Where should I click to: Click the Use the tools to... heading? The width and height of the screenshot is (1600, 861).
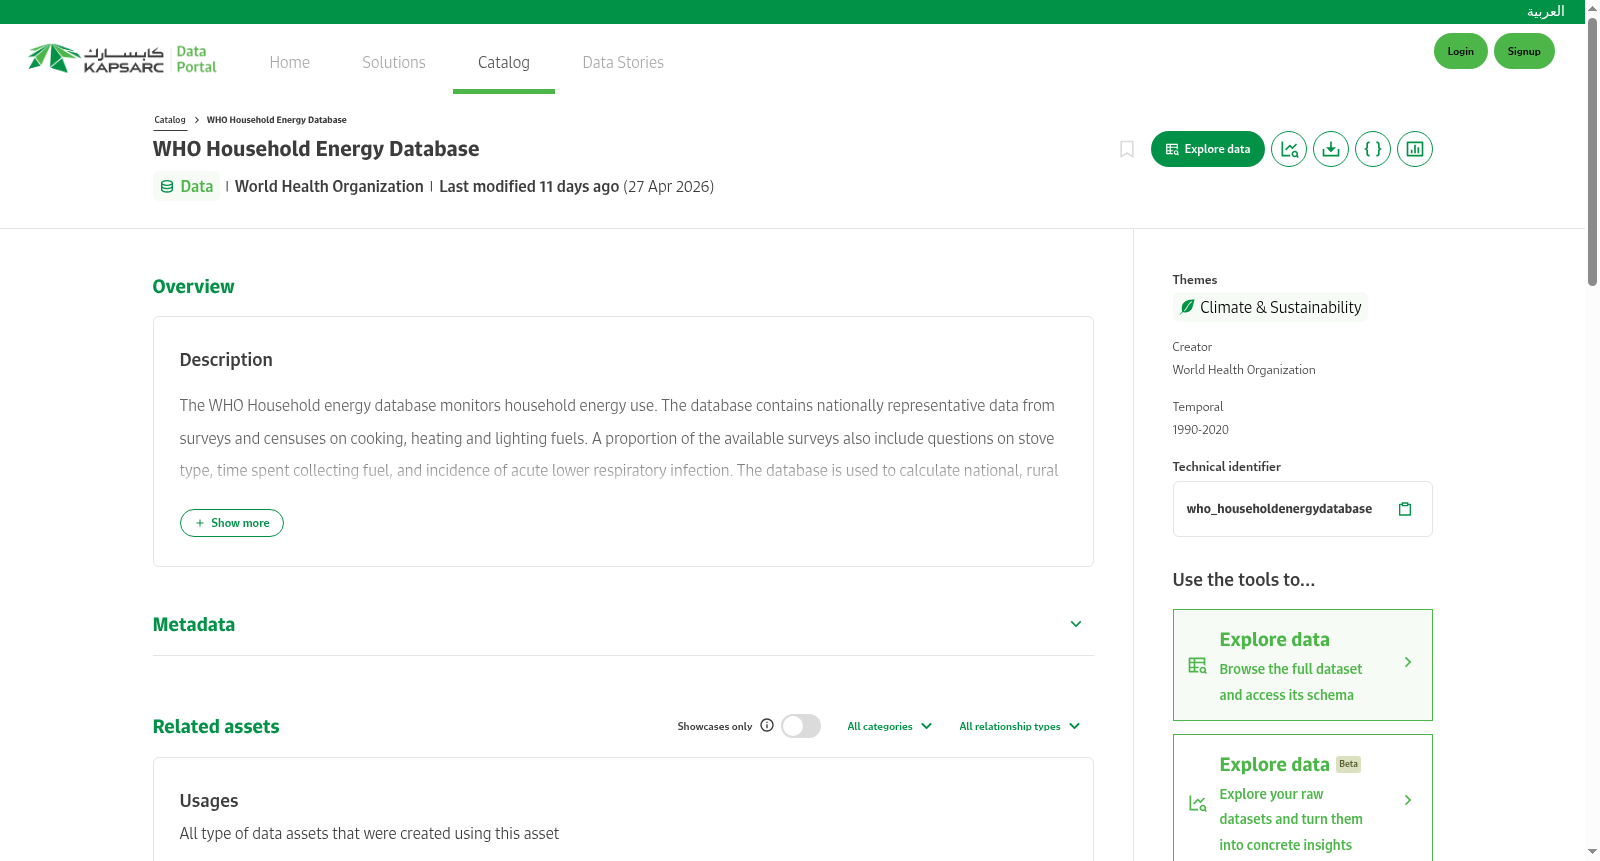coord(1244,580)
